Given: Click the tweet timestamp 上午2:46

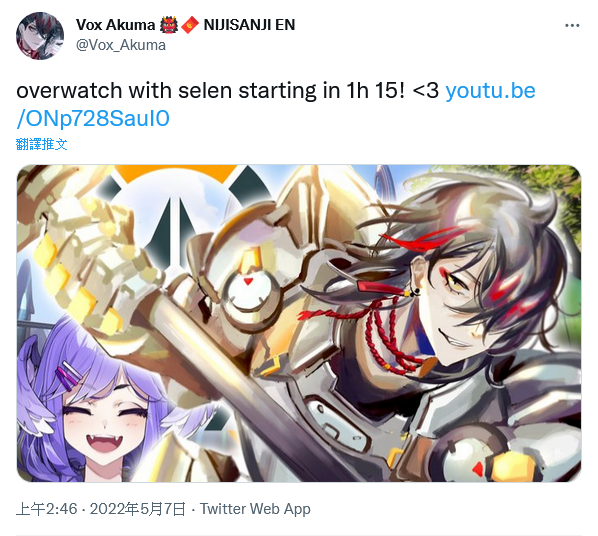Looking at the screenshot, I should [47, 509].
